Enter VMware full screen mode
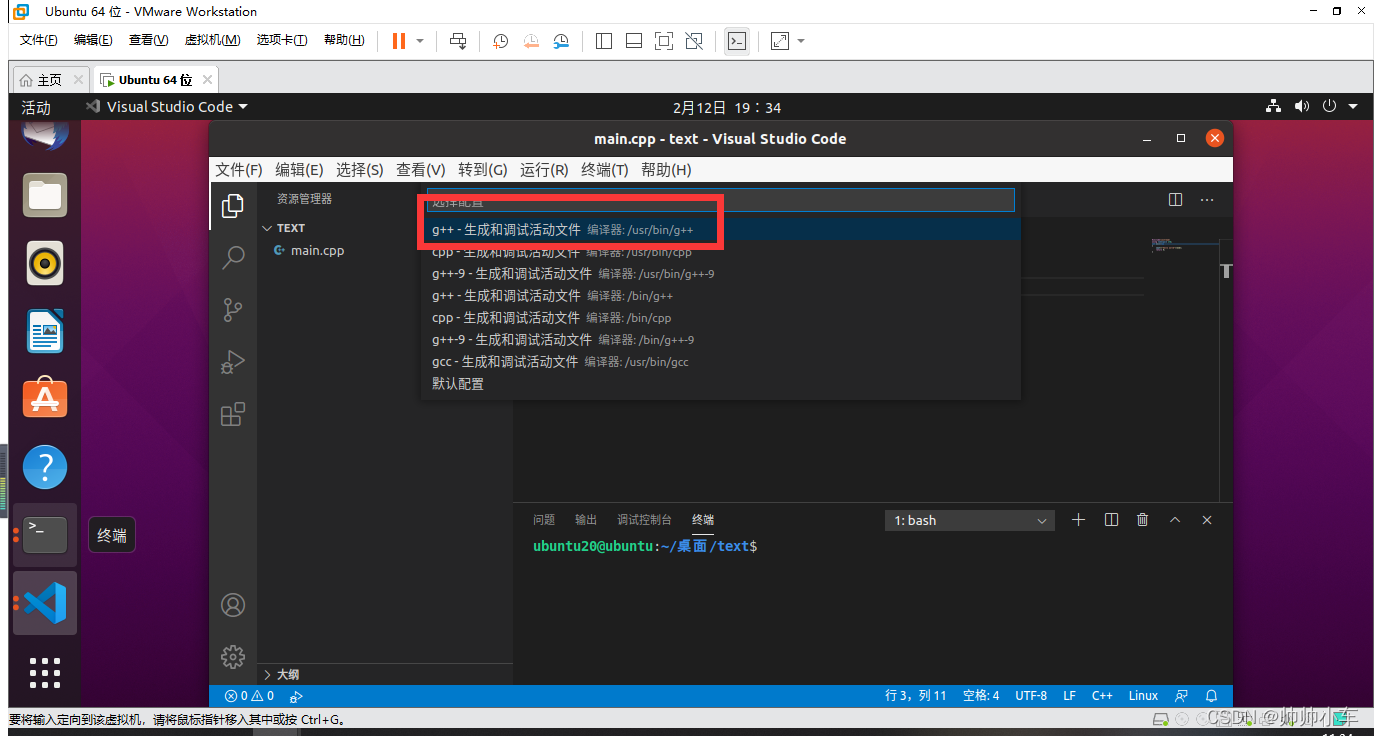Screen dimensions: 1374x736 [x=664, y=41]
